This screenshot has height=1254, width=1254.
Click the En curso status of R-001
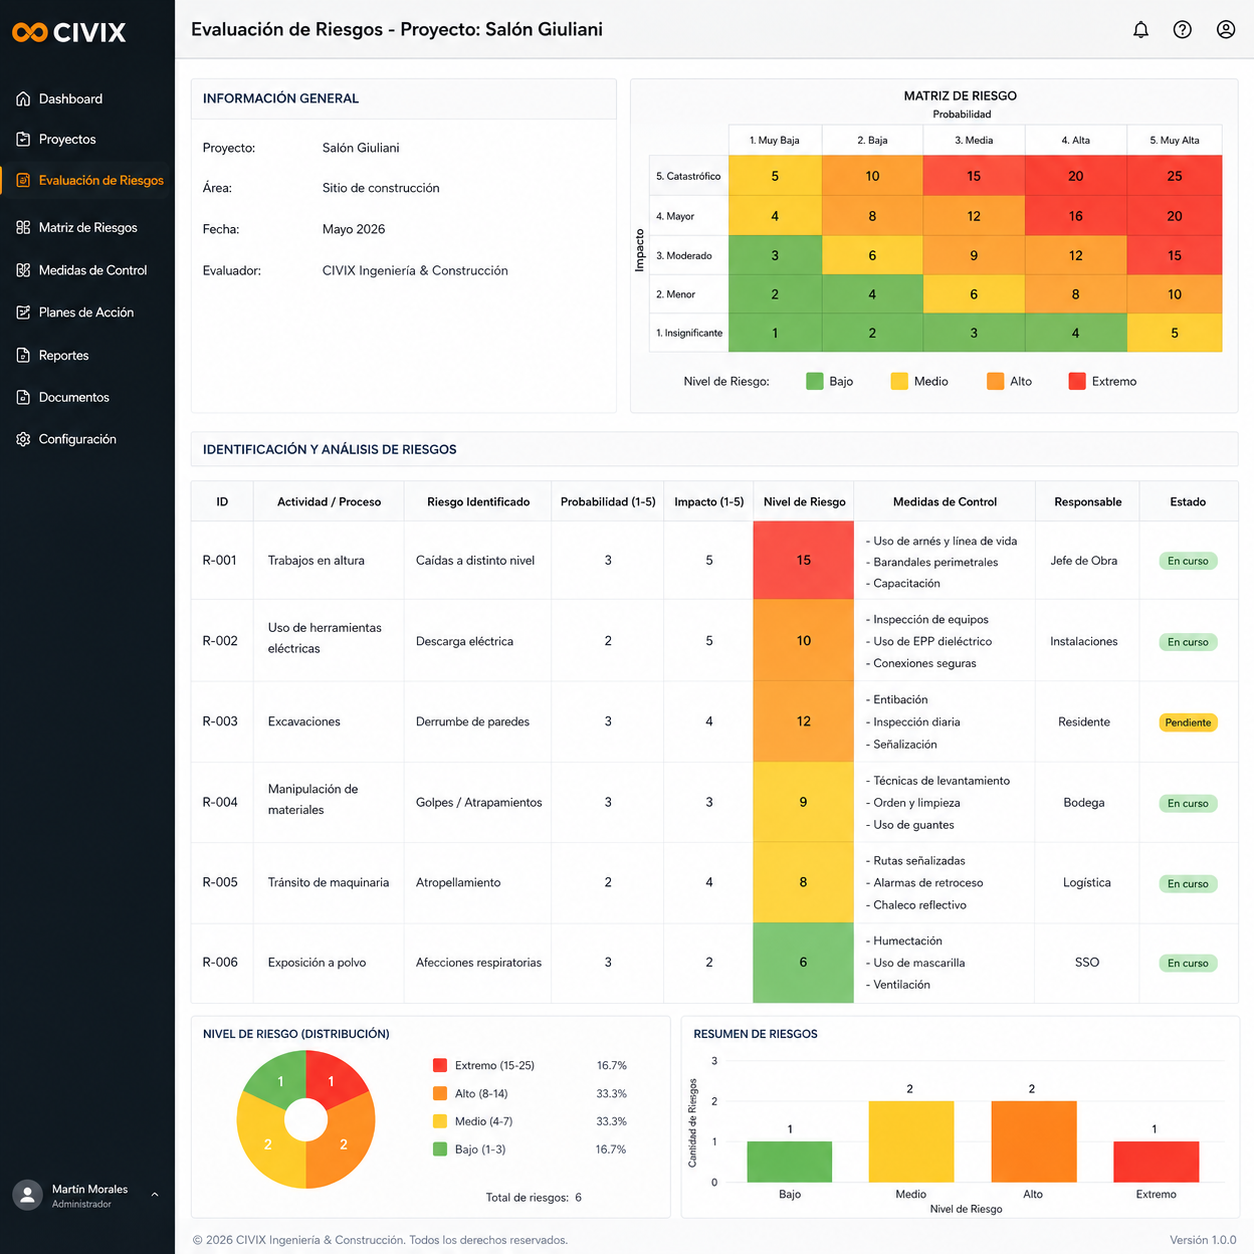click(x=1188, y=561)
